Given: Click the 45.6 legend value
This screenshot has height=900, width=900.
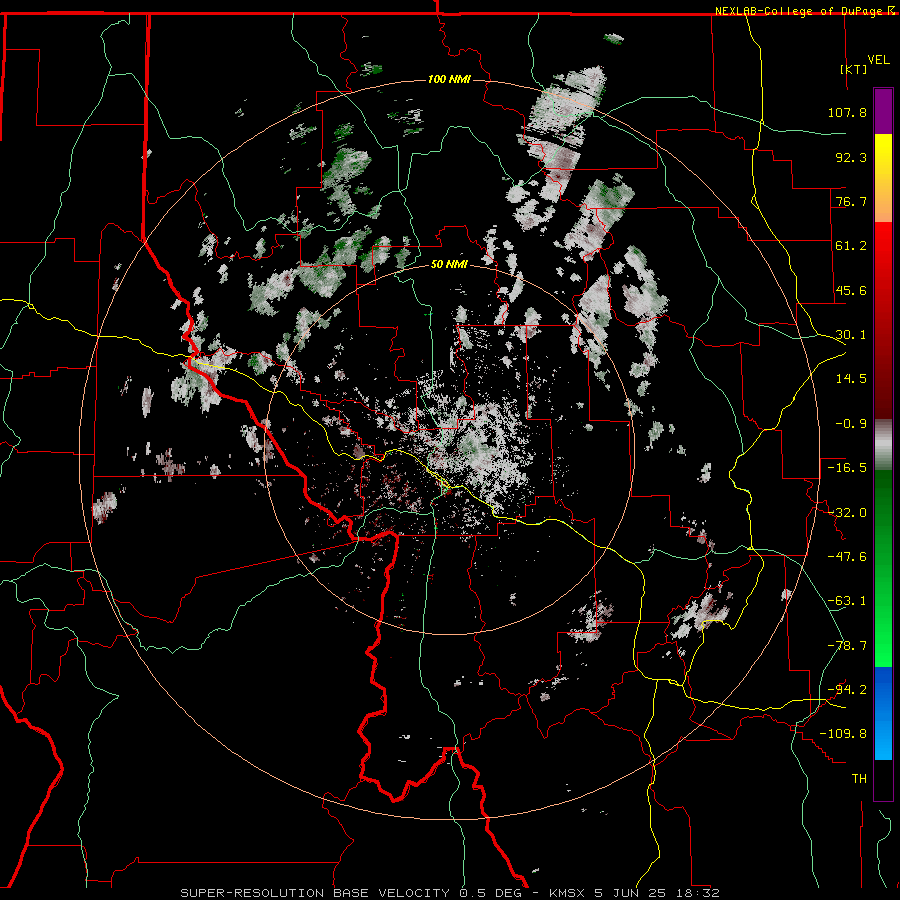Looking at the screenshot, I should (x=851, y=290).
